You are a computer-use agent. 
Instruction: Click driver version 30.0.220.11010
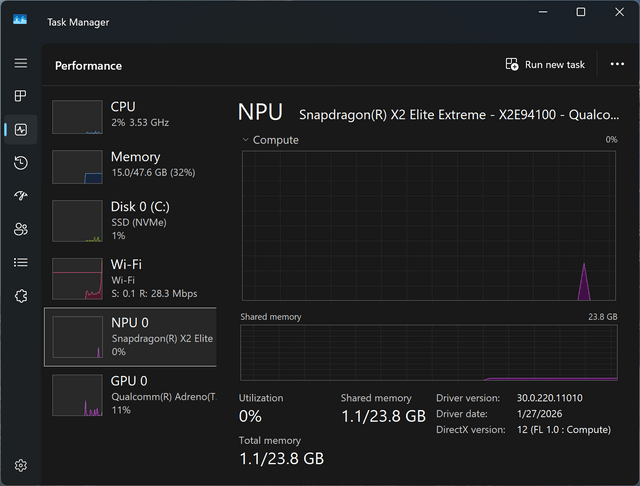click(549, 398)
